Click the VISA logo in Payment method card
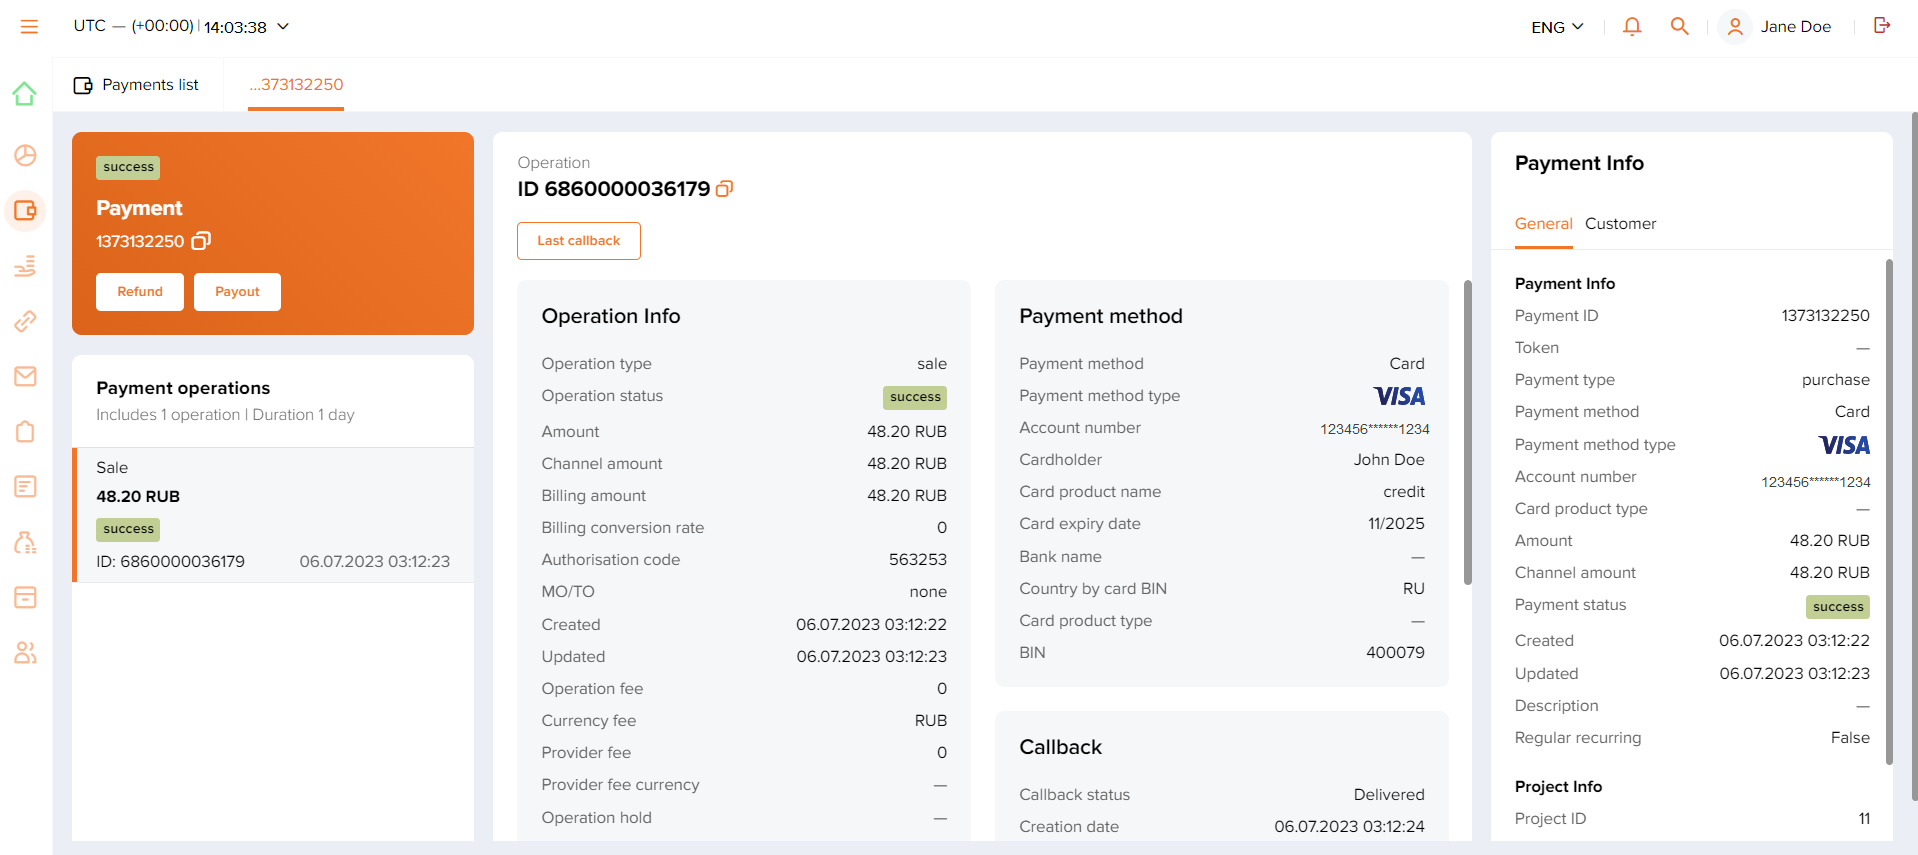This screenshot has height=855, width=1918. pos(1399,397)
